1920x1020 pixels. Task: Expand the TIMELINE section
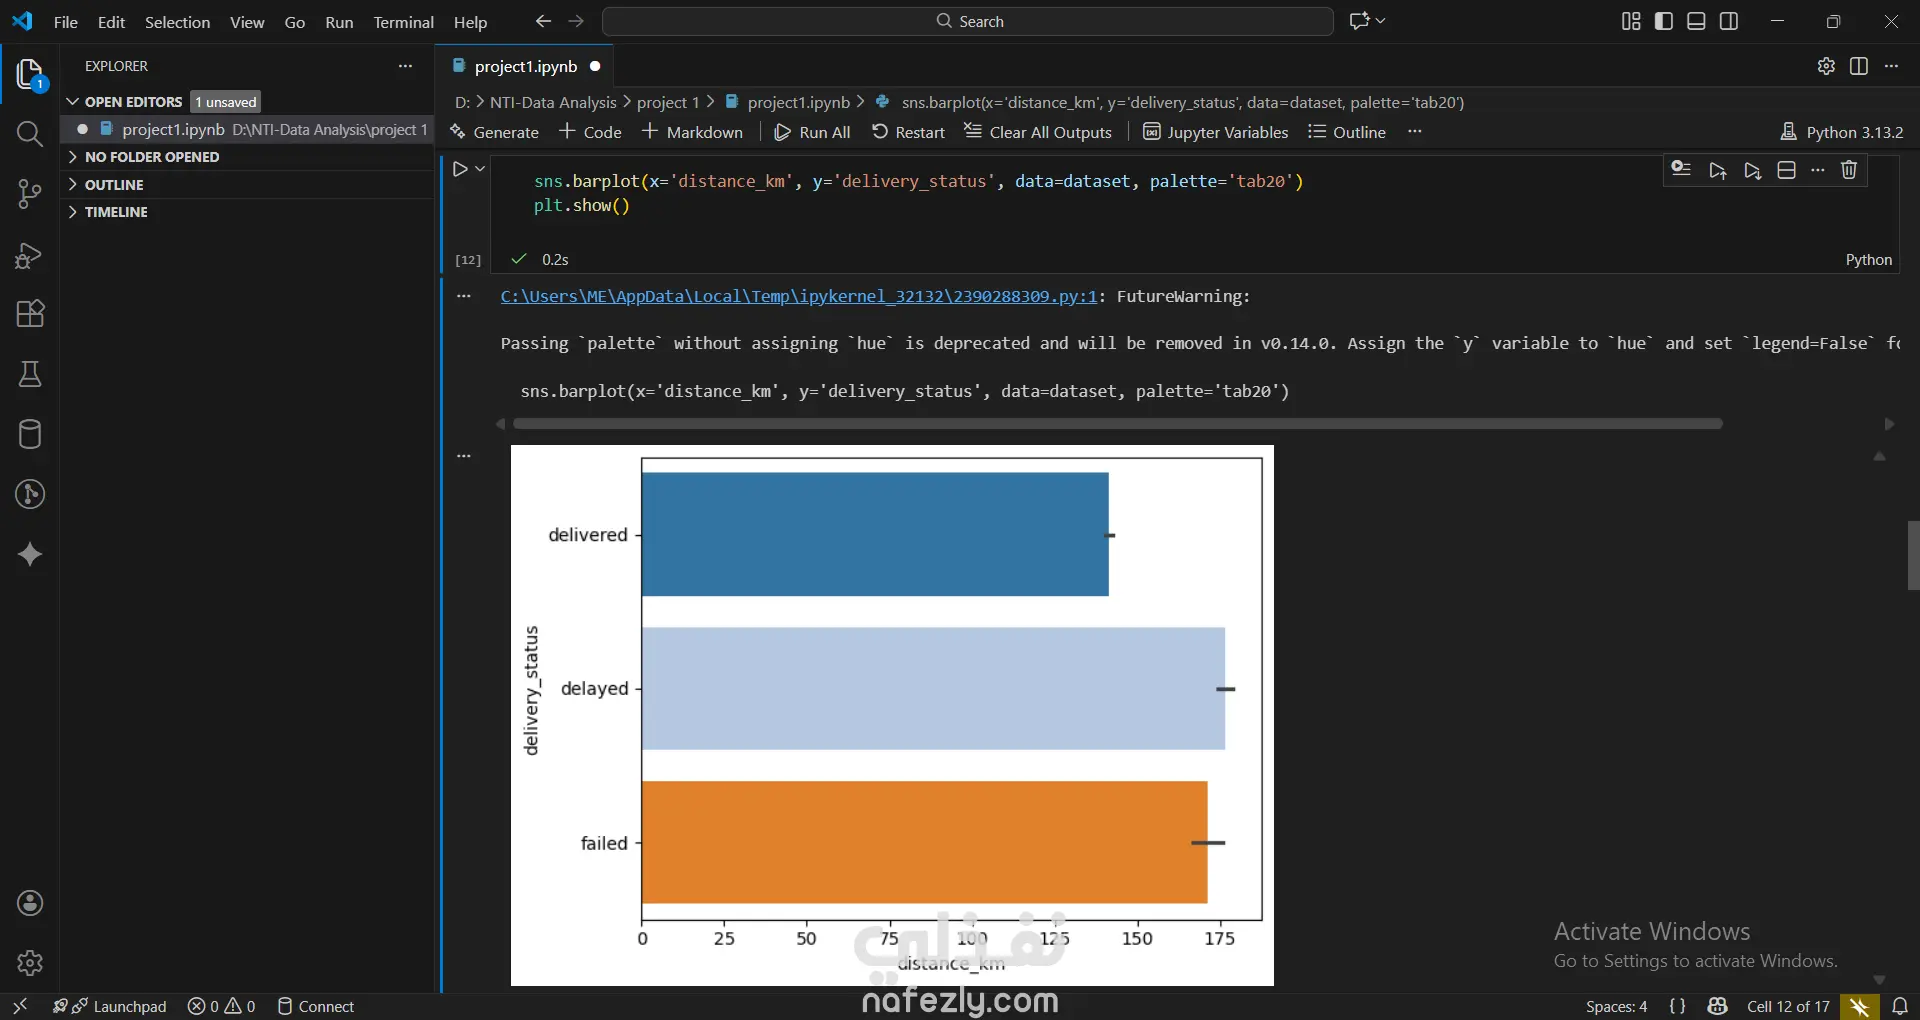[116, 212]
